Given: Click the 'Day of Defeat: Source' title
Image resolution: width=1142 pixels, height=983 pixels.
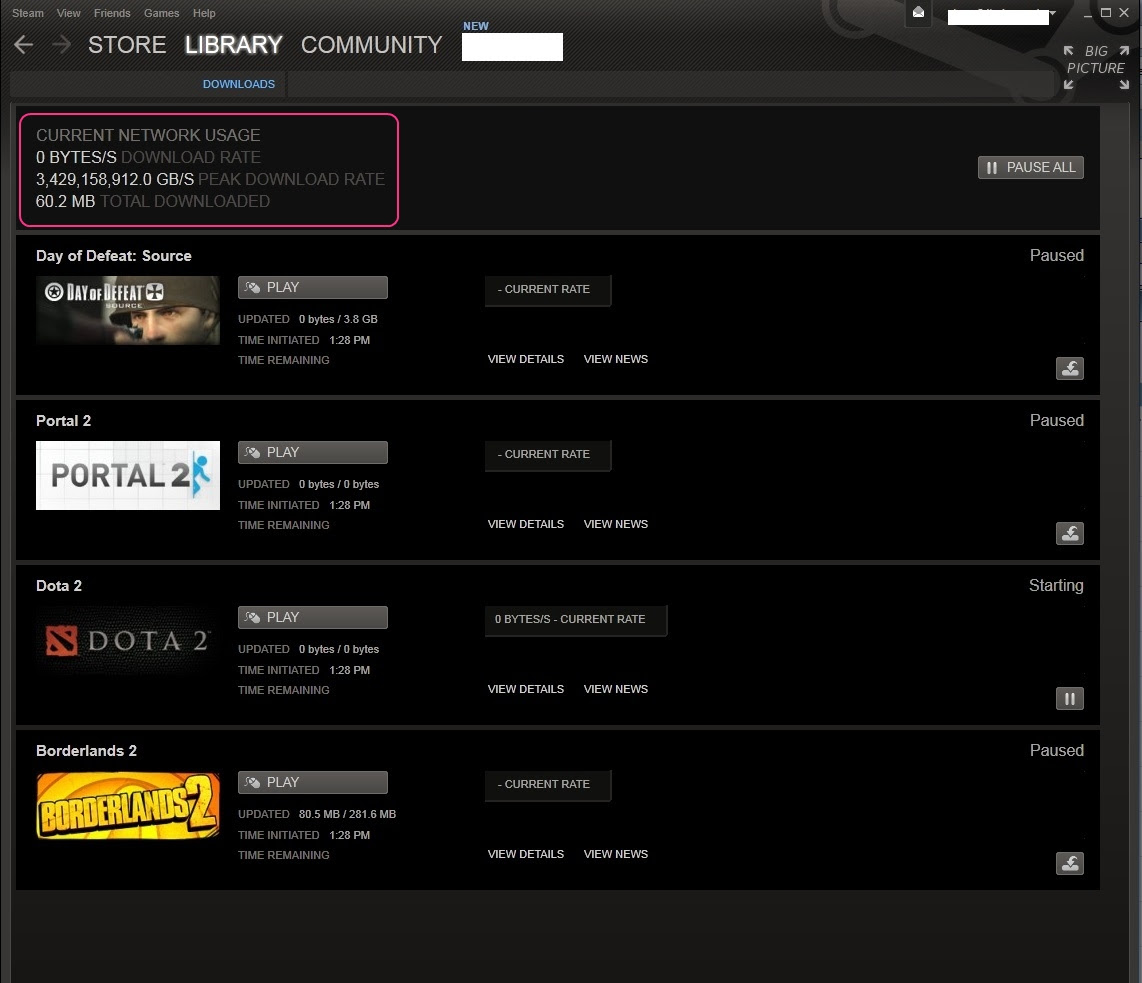Looking at the screenshot, I should [x=114, y=256].
